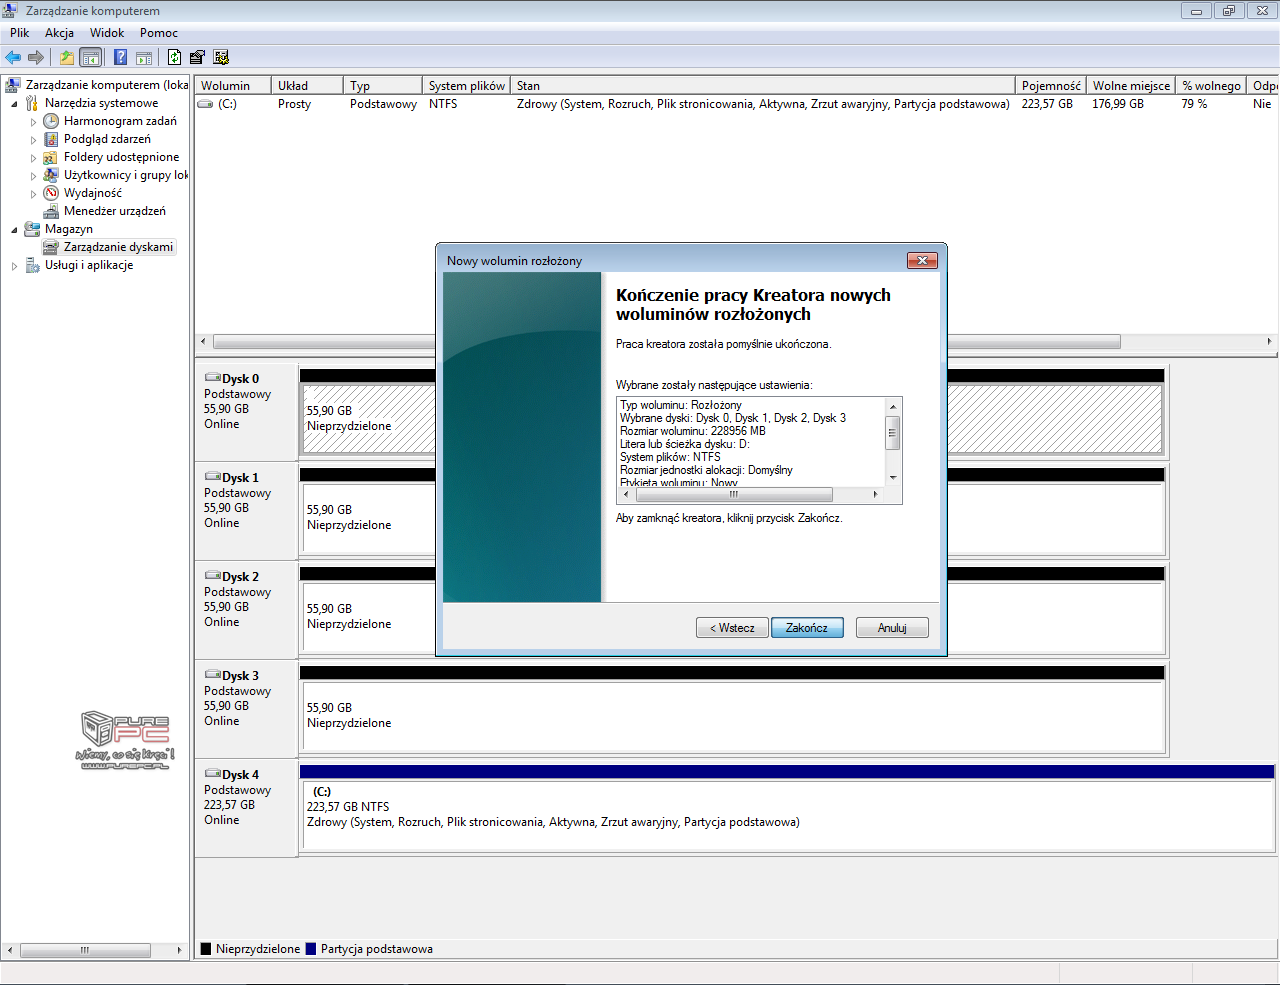1280x985 pixels.
Task: Click the Dysk 3 disk icon
Action: [x=213, y=675]
